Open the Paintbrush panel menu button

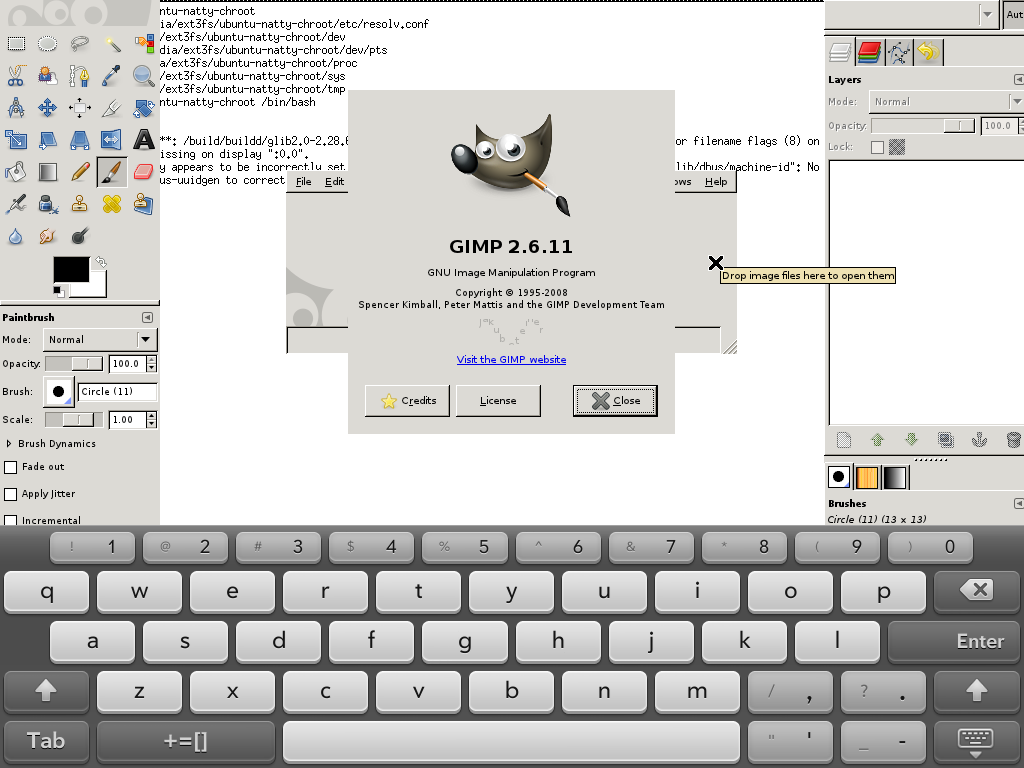[x=148, y=317]
